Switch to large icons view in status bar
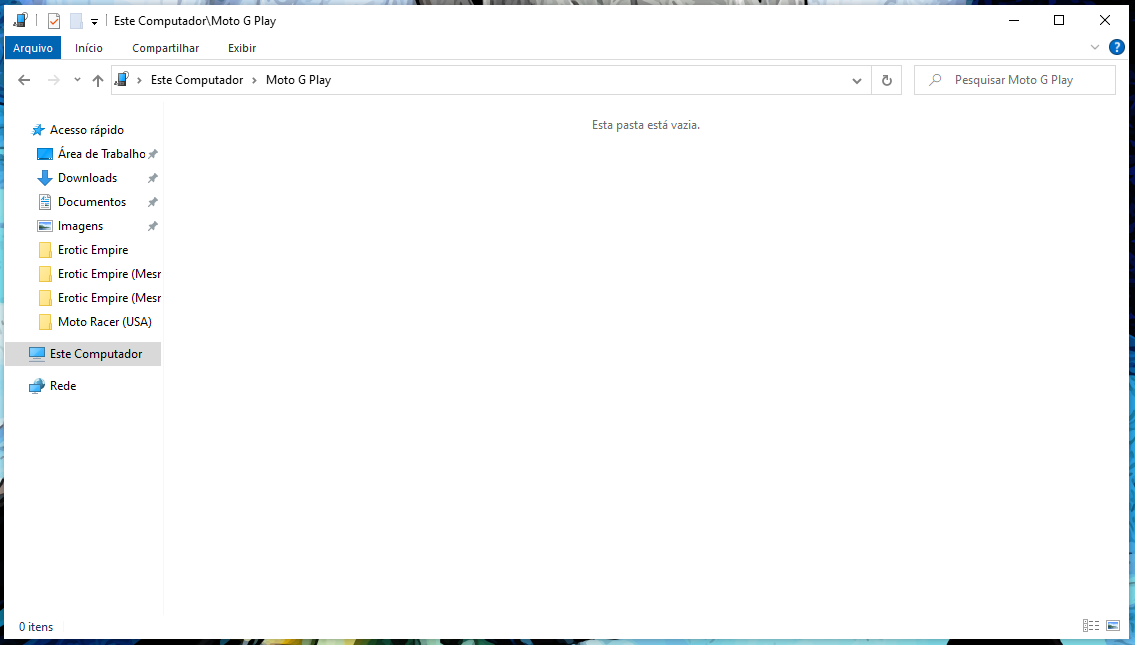 click(1113, 625)
